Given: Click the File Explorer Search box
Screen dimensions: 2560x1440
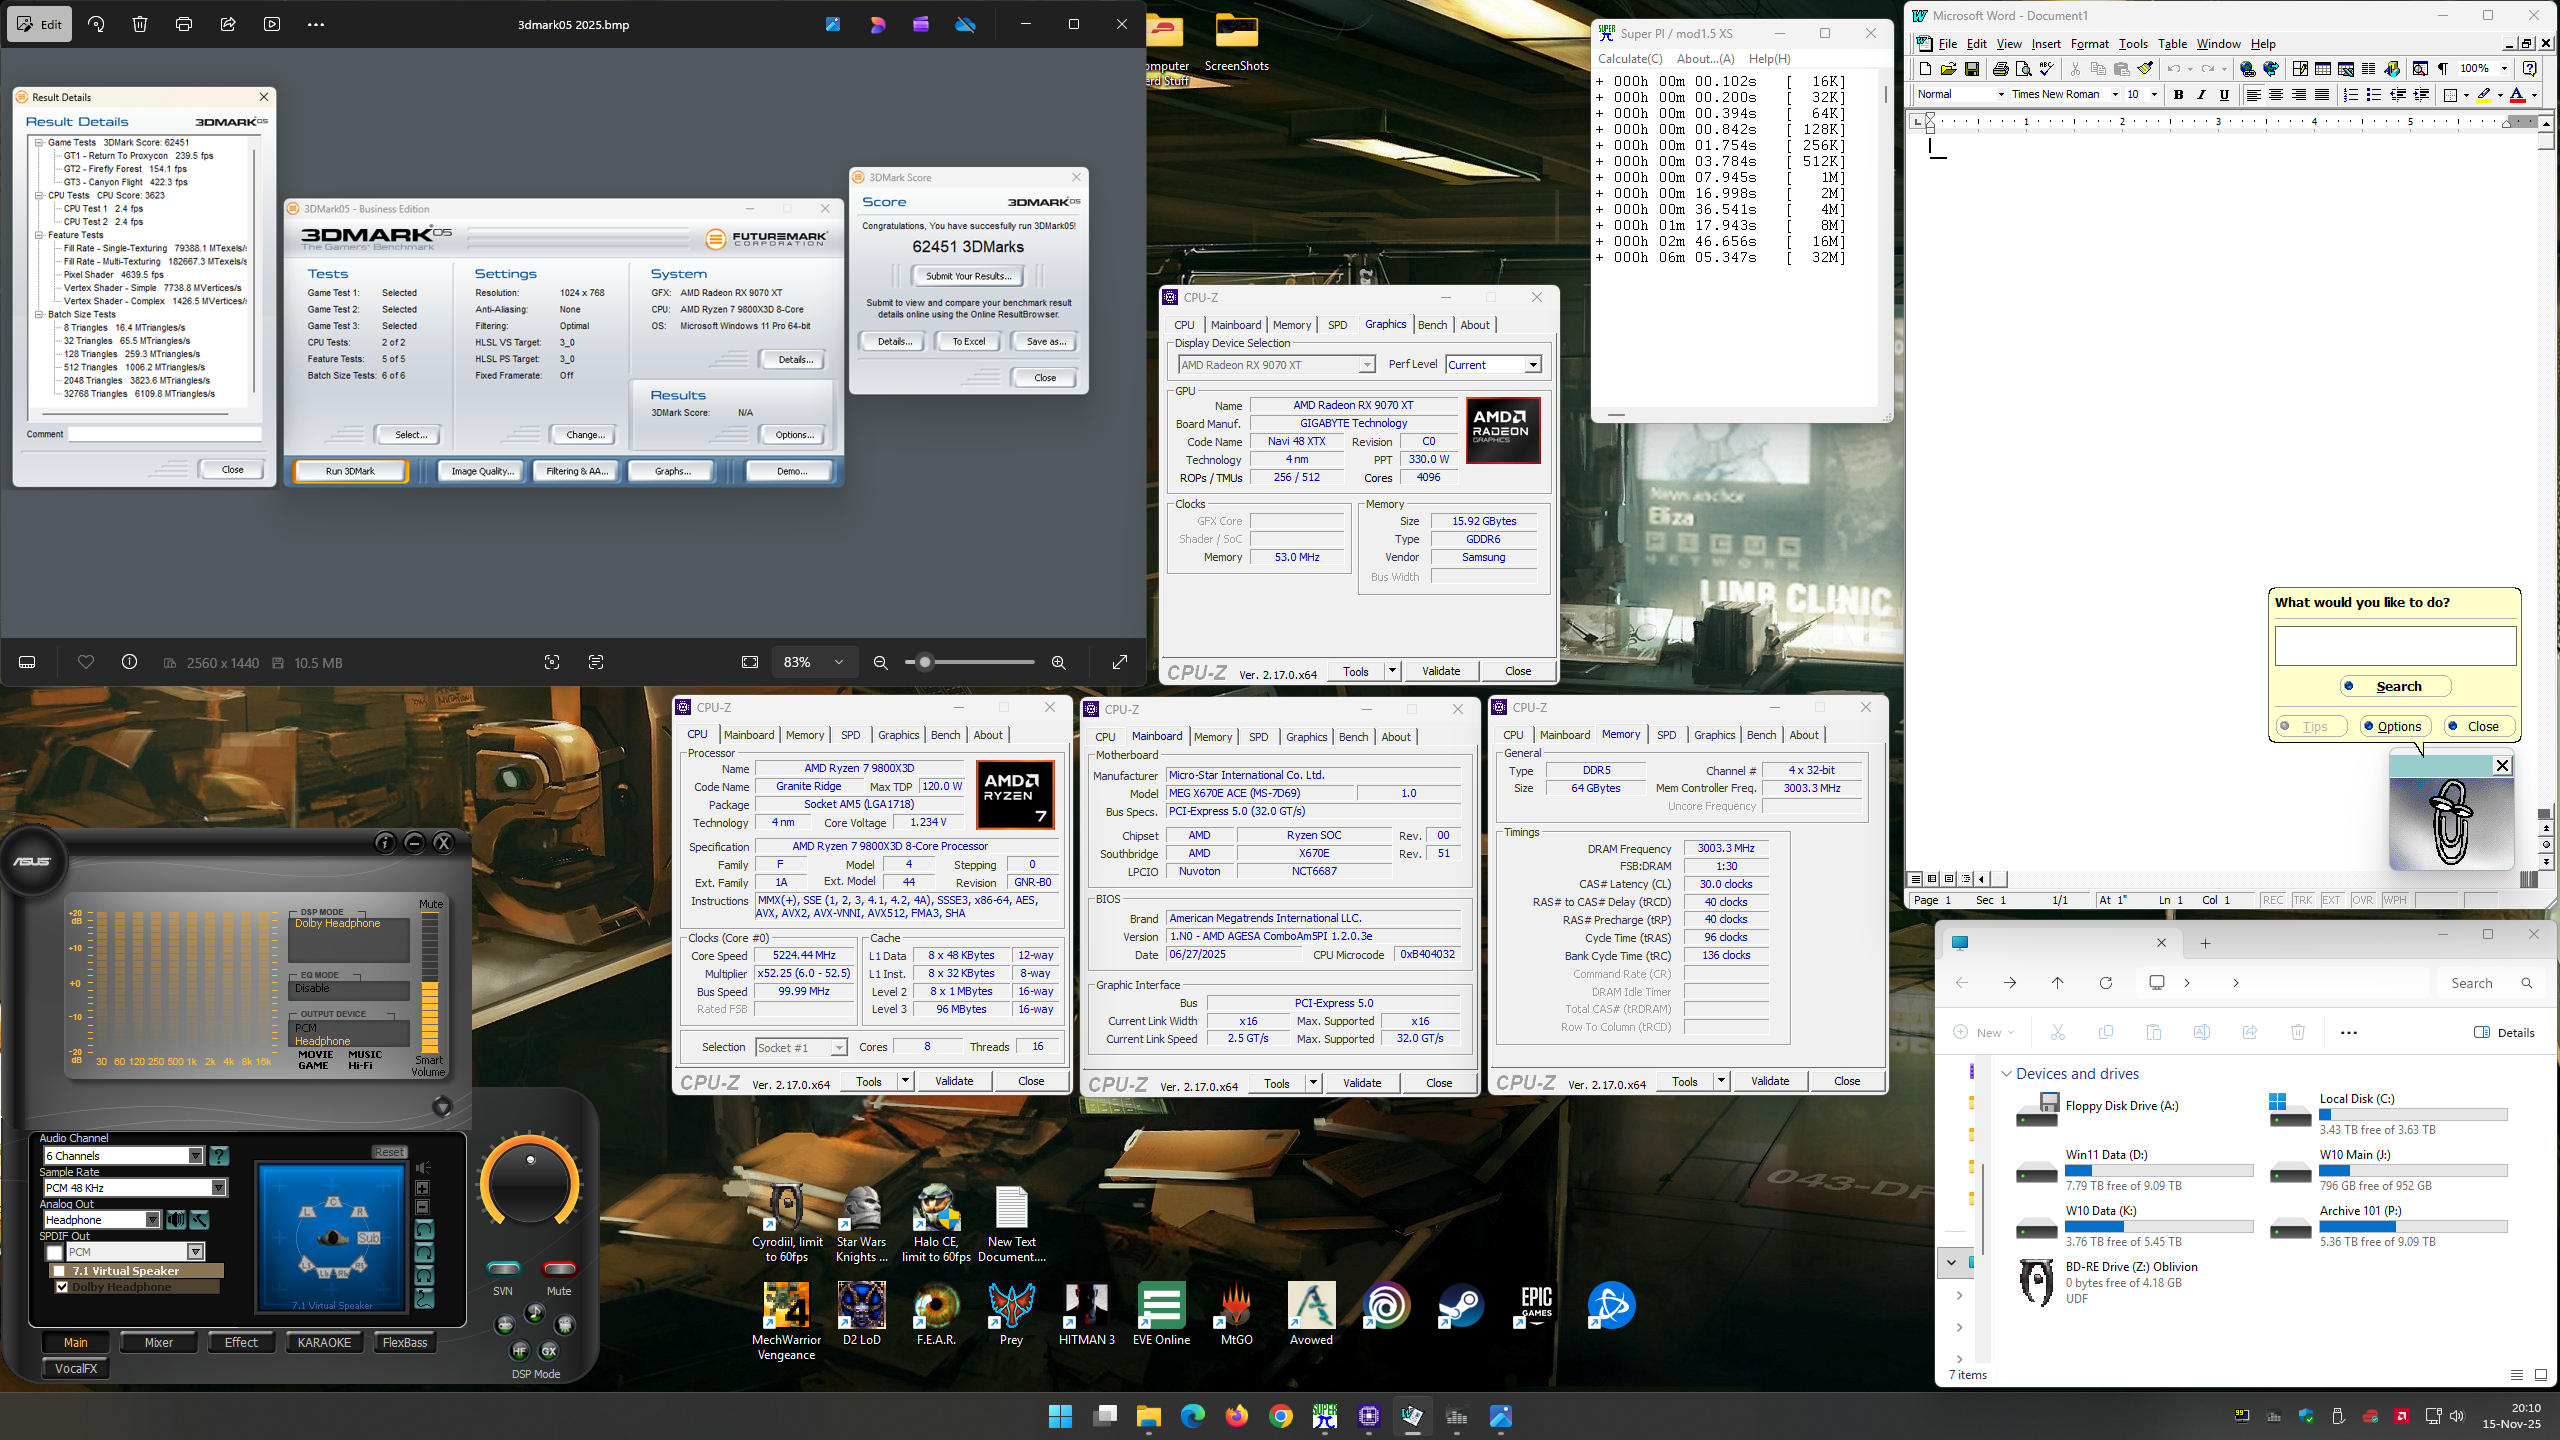Looking at the screenshot, I should point(2490,983).
